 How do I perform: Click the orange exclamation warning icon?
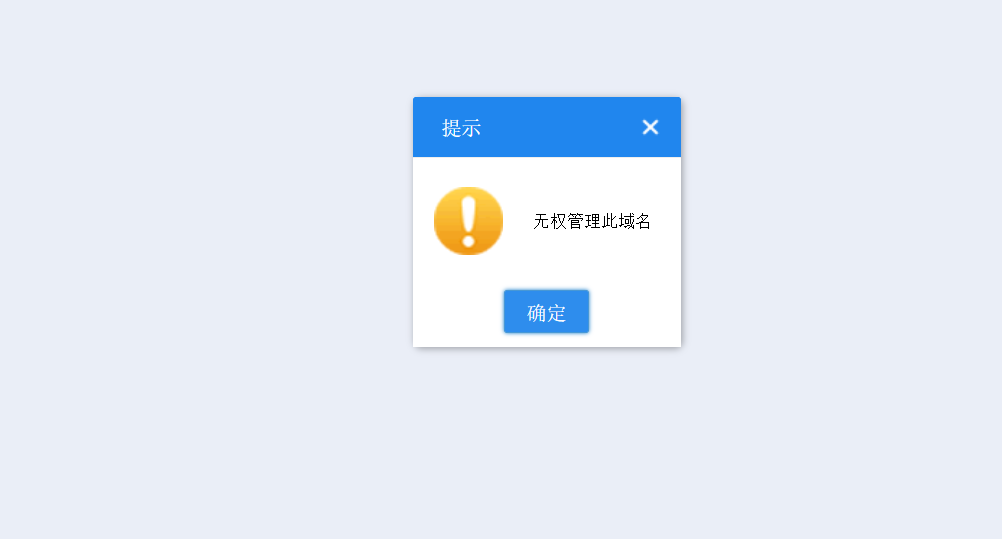point(468,221)
